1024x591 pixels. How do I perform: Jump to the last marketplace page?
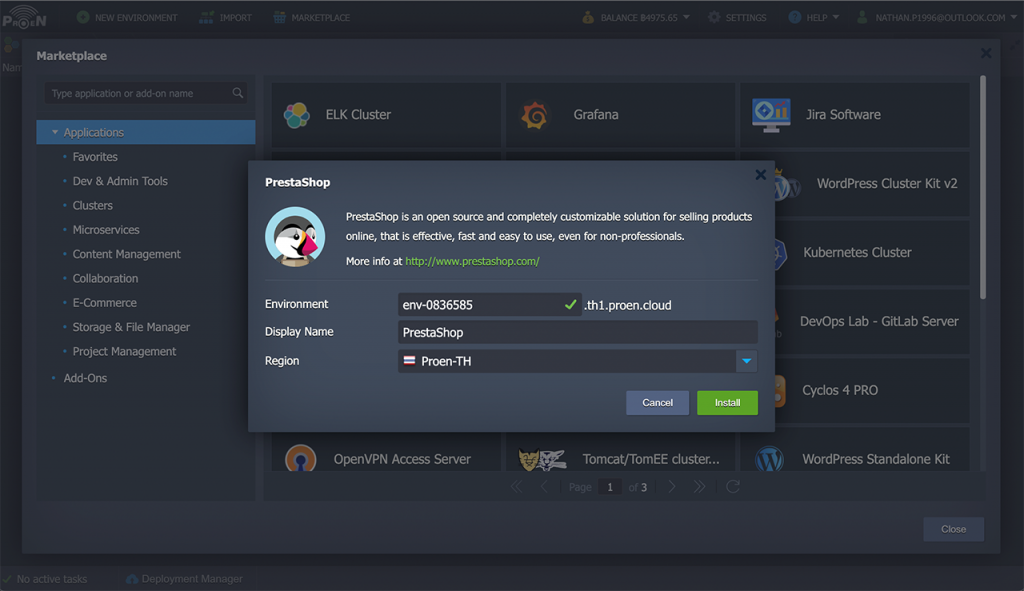coord(699,487)
